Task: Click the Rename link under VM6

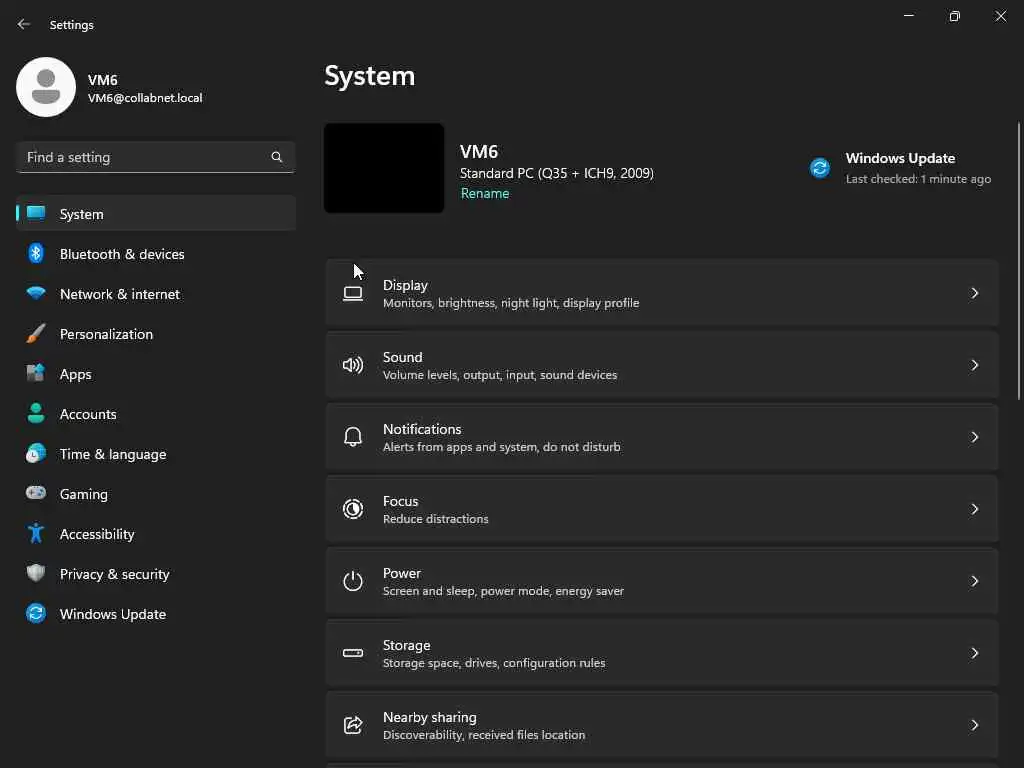Action: click(x=485, y=194)
